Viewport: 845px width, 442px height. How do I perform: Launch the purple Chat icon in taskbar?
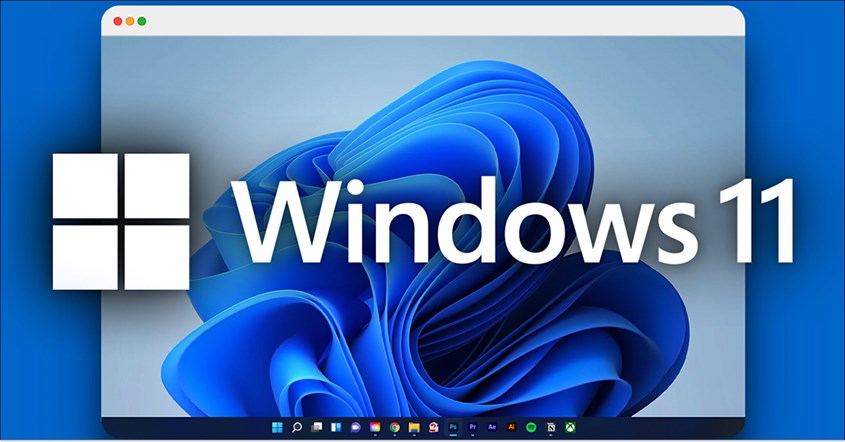pos(355,427)
